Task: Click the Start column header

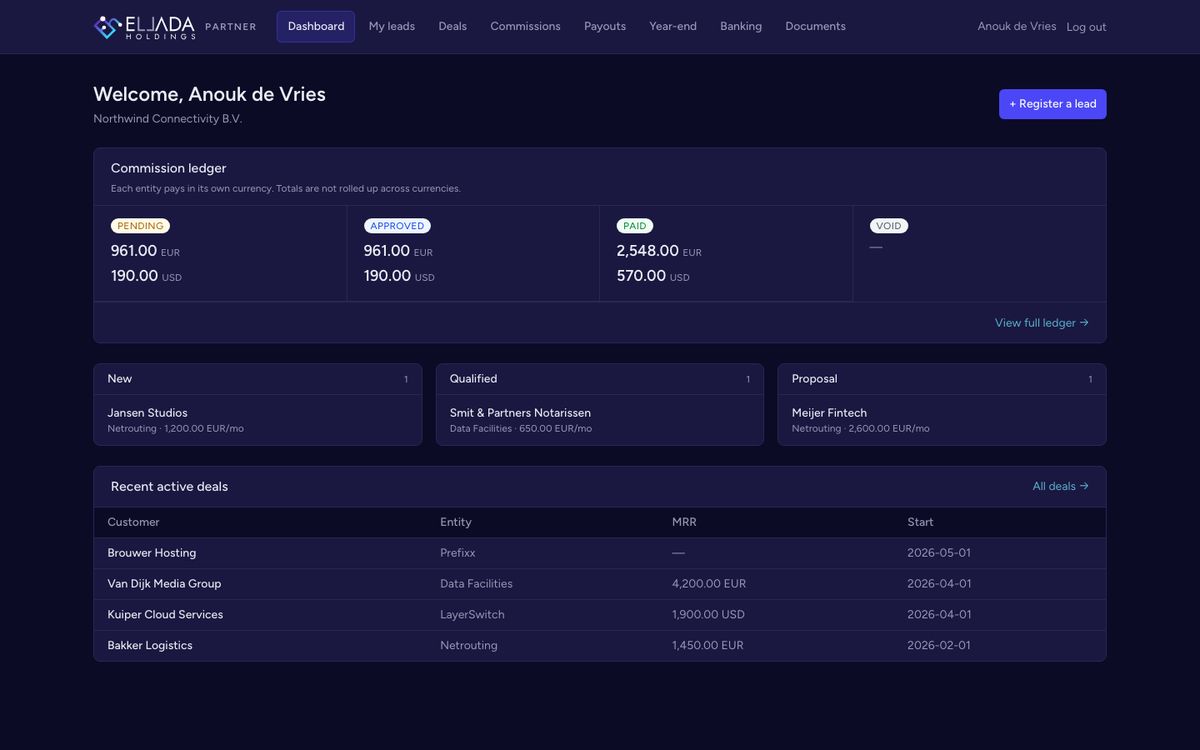Action: [x=920, y=522]
